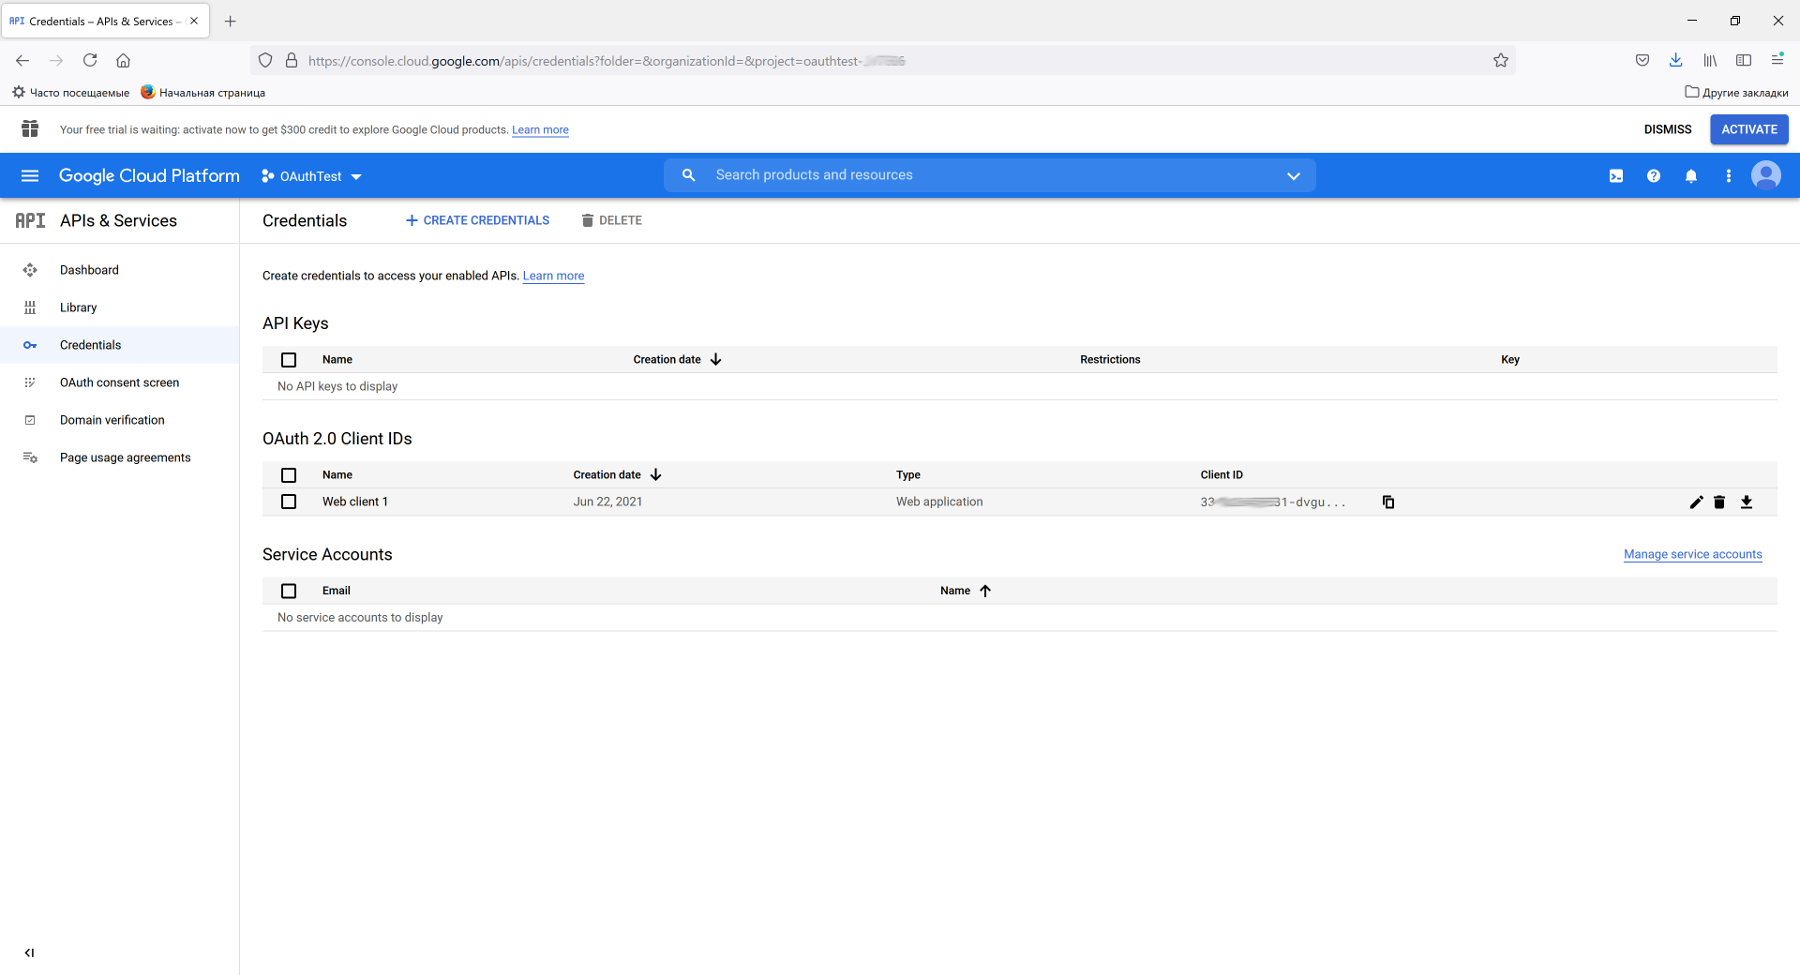Activate Cloud Shell from the top bar
Image resolution: width=1800 pixels, height=975 pixels.
(x=1616, y=176)
